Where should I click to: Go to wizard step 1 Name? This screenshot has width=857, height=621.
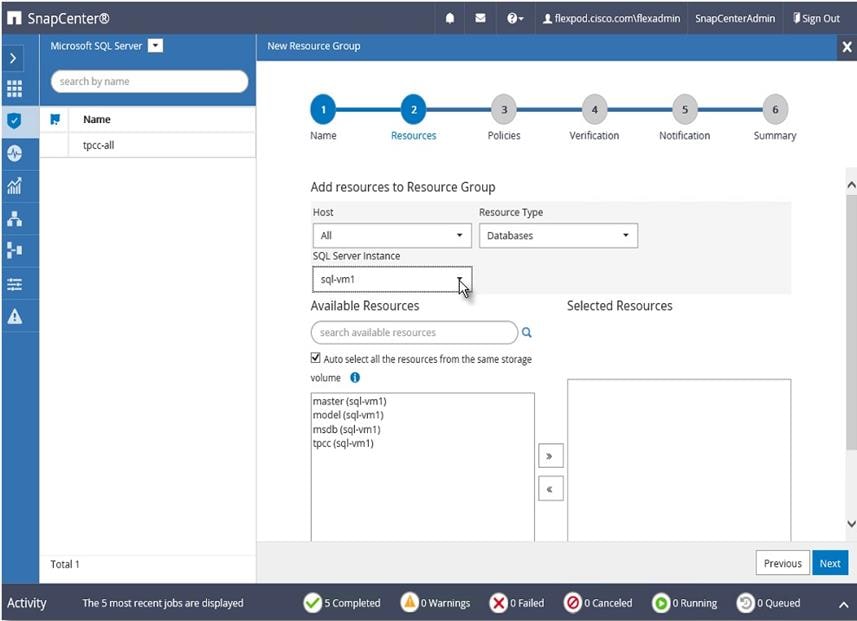coord(323,110)
